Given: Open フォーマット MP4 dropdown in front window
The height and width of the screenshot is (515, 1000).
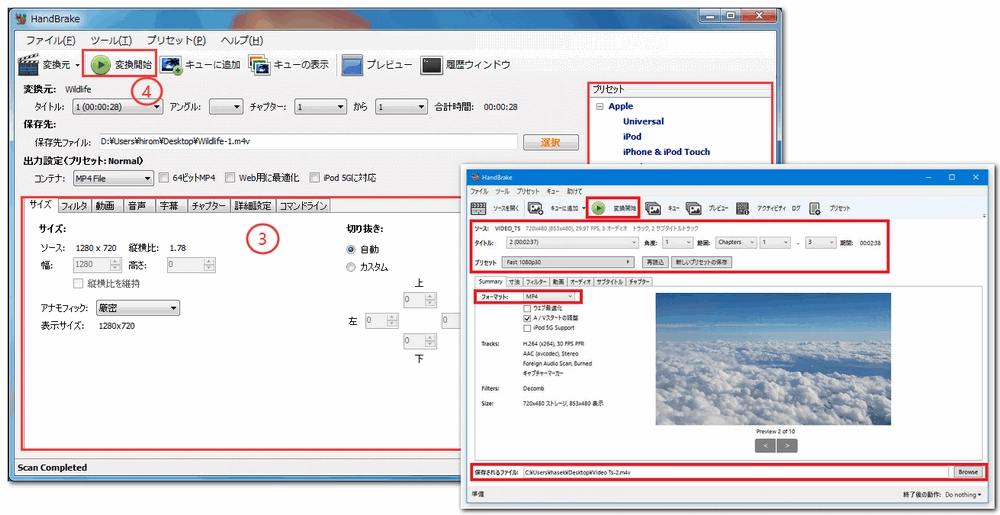Looking at the screenshot, I should tap(549, 297).
